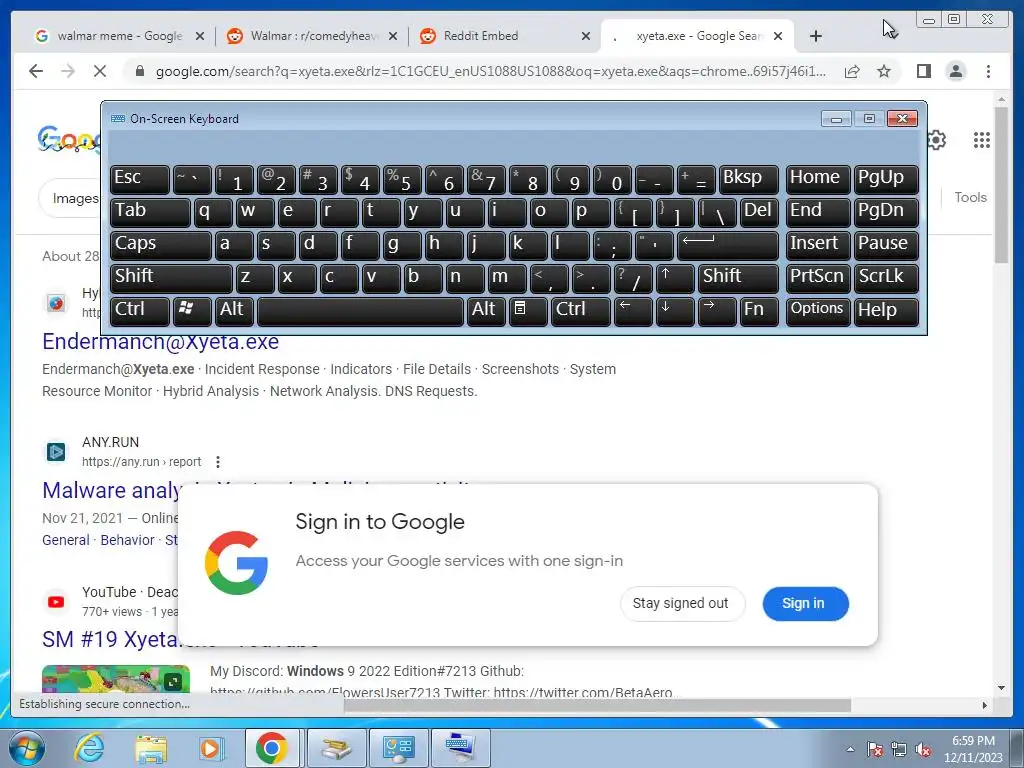Screen dimensions: 1024x768
Task: Bookmark this page with the star icon
Action: 884,71
